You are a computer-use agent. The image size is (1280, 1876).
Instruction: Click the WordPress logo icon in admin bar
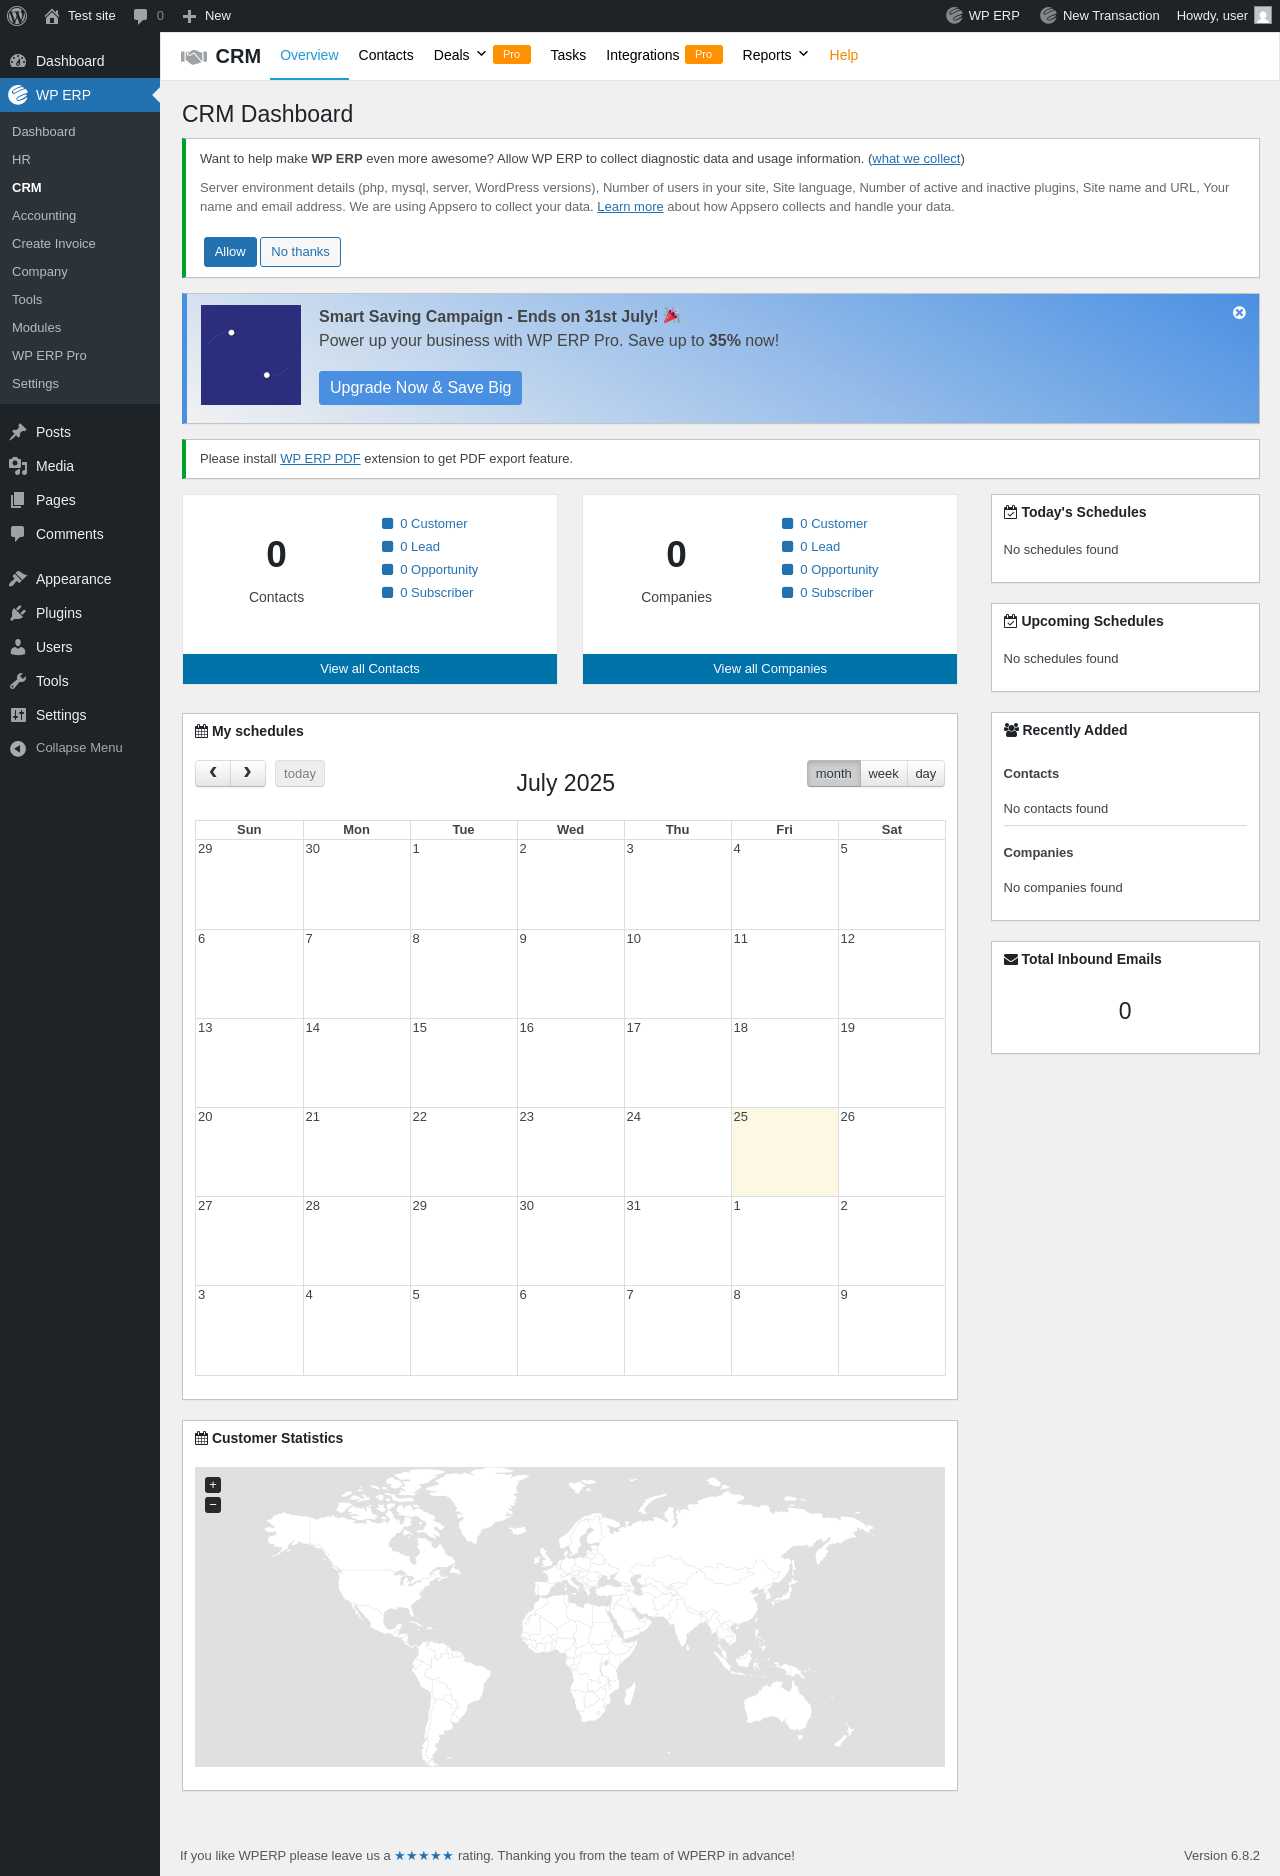(17, 15)
